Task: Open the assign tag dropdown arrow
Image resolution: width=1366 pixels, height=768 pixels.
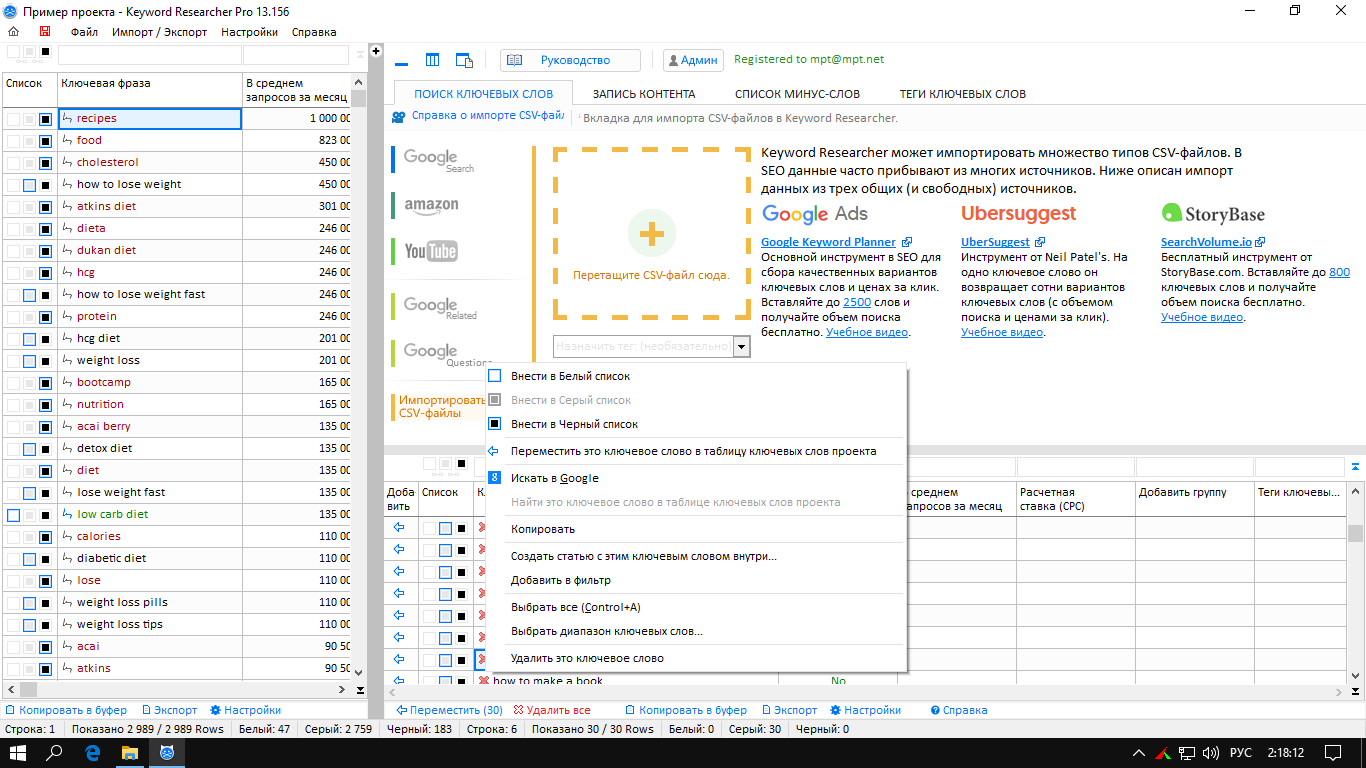Action: 741,346
